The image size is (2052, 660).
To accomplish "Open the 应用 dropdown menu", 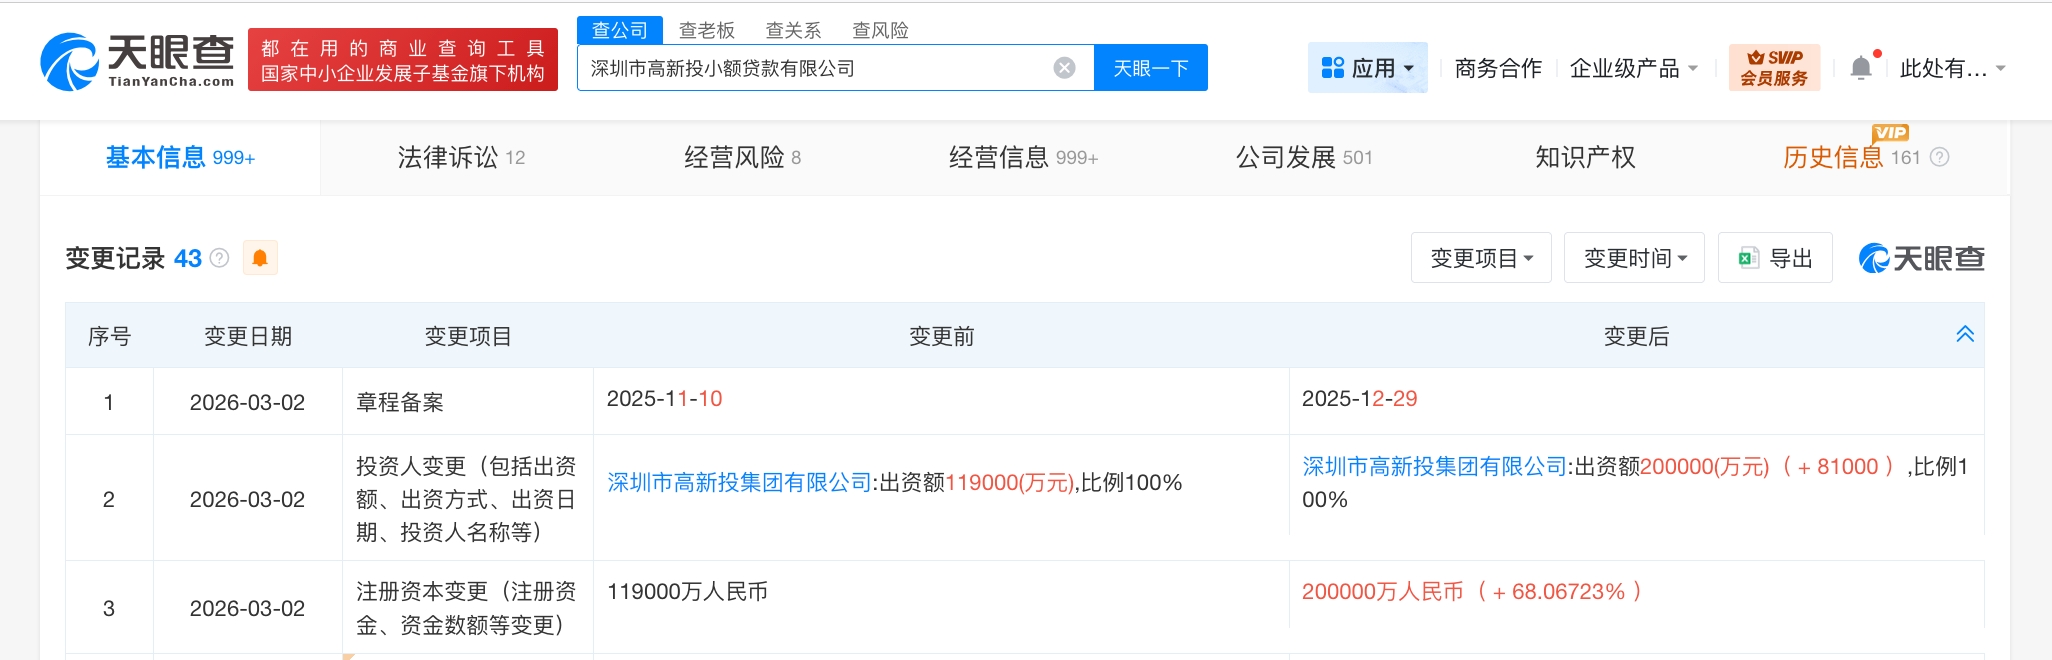I will click(1367, 68).
